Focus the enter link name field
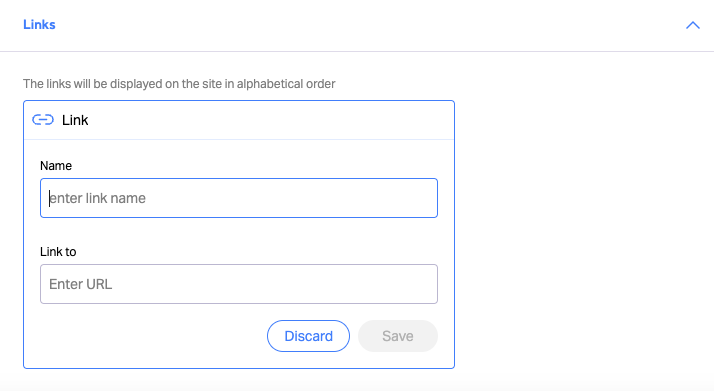The image size is (714, 391). point(239,198)
